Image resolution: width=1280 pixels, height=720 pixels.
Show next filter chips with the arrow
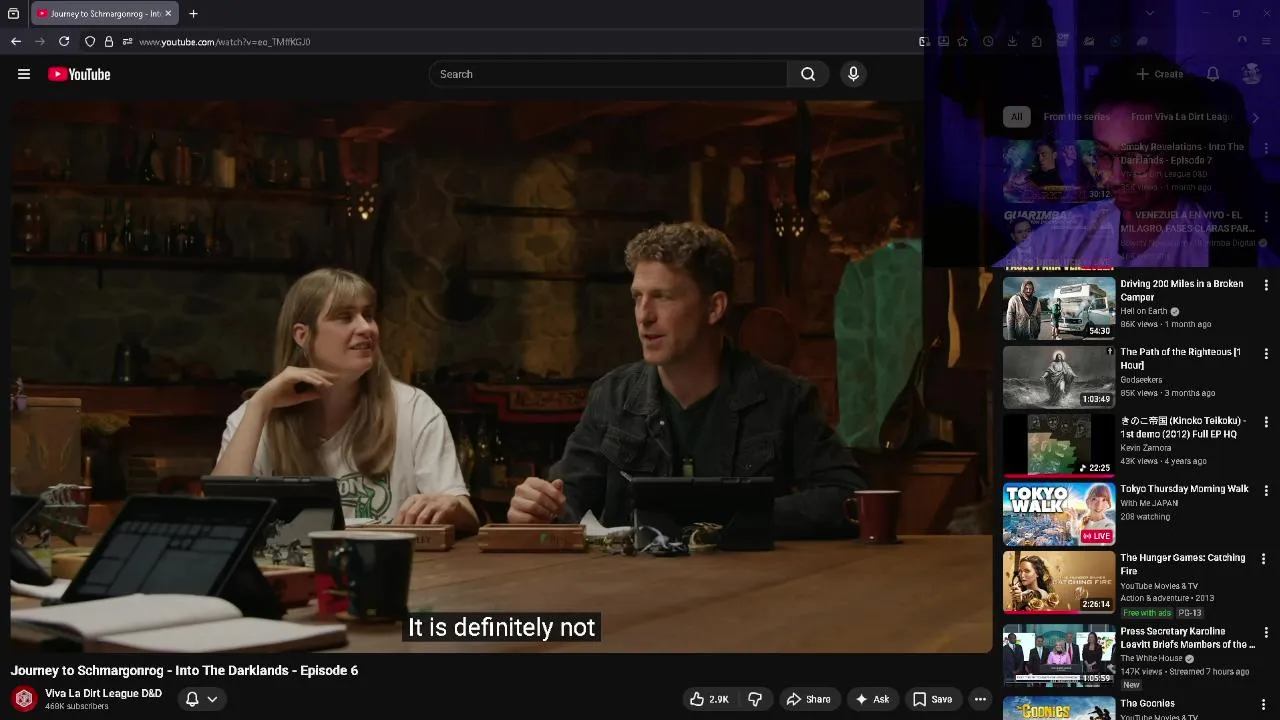point(1256,117)
